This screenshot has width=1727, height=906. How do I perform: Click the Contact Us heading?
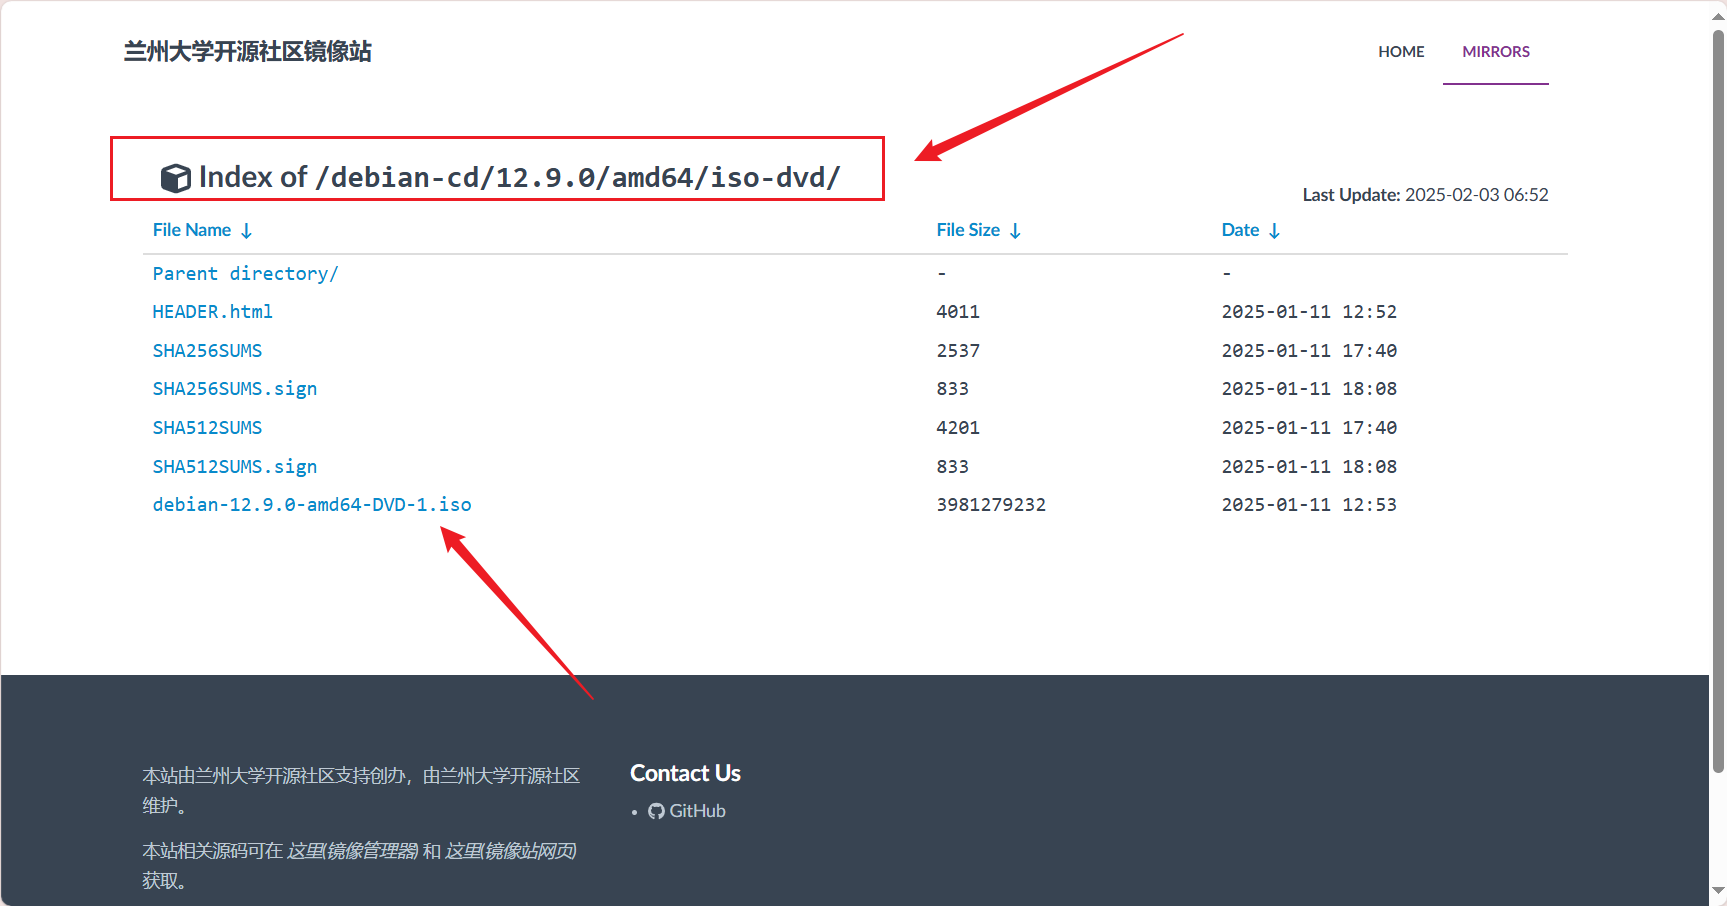pyautogui.click(x=685, y=773)
